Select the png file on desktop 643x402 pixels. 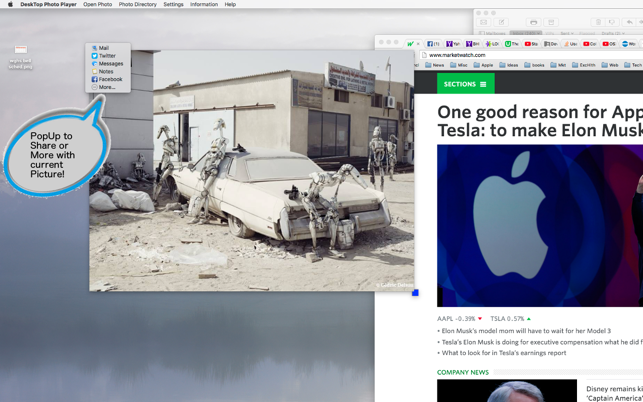pyautogui.click(x=20, y=51)
